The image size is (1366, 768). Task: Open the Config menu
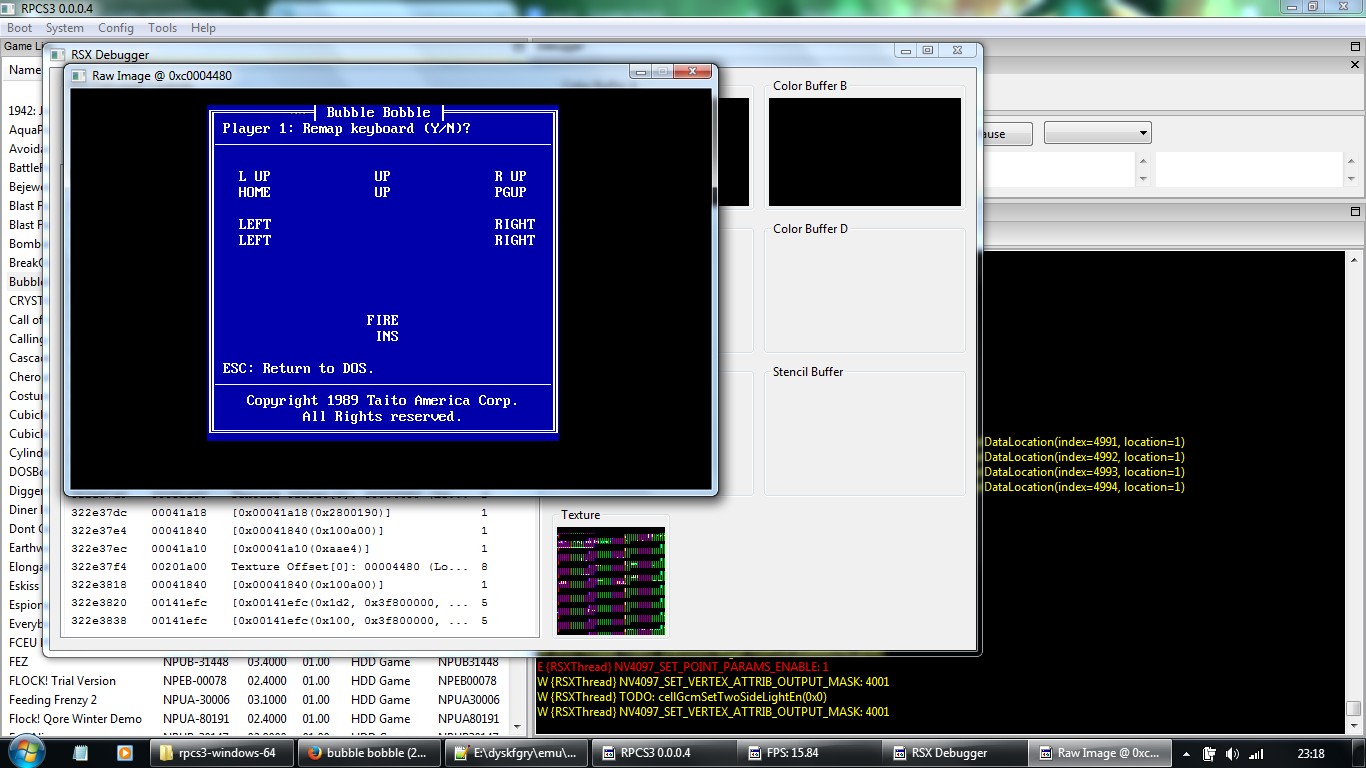coord(115,28)
